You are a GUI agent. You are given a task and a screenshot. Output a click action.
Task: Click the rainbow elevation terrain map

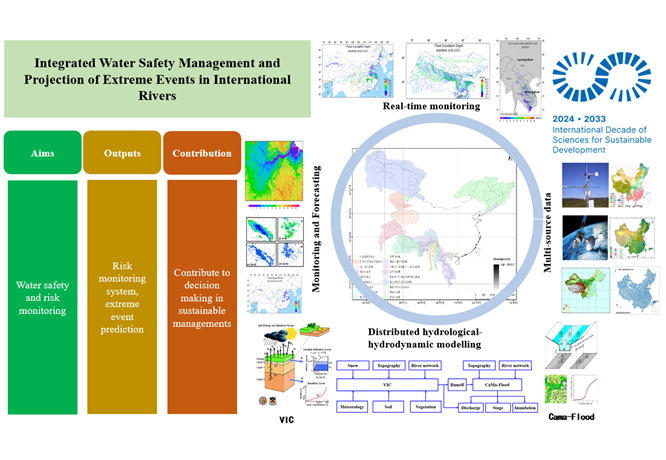277,170
